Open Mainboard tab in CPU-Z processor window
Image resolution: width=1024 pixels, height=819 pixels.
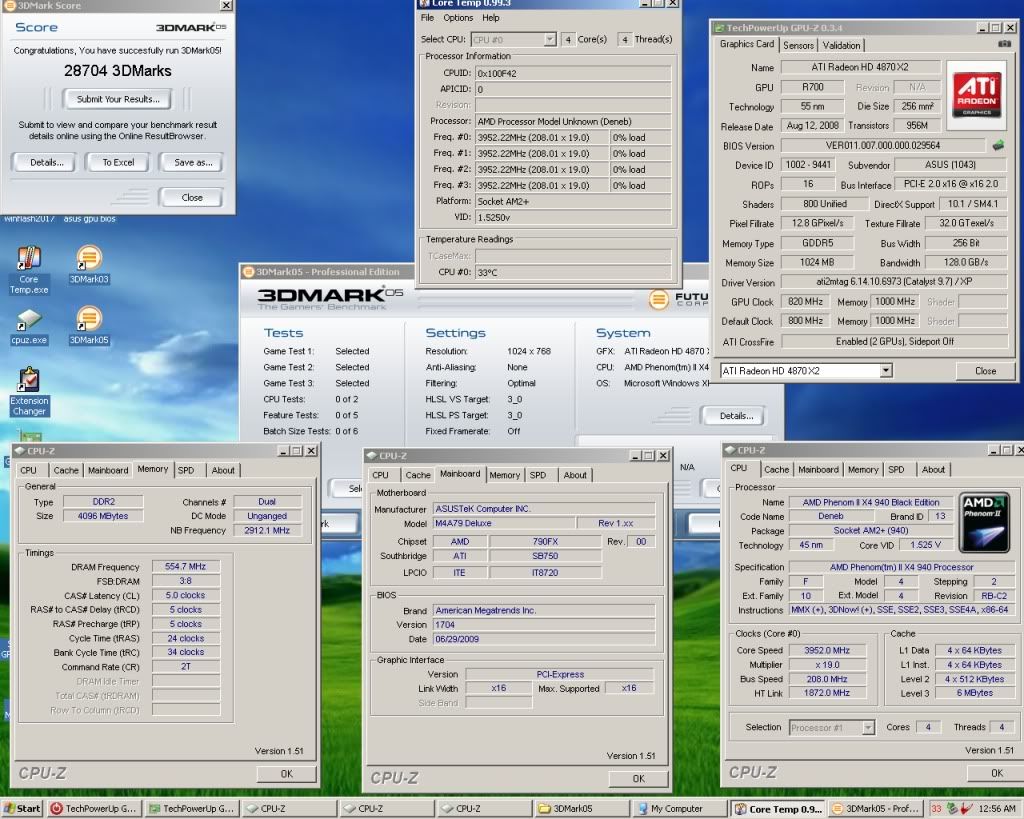click(818, 470)
